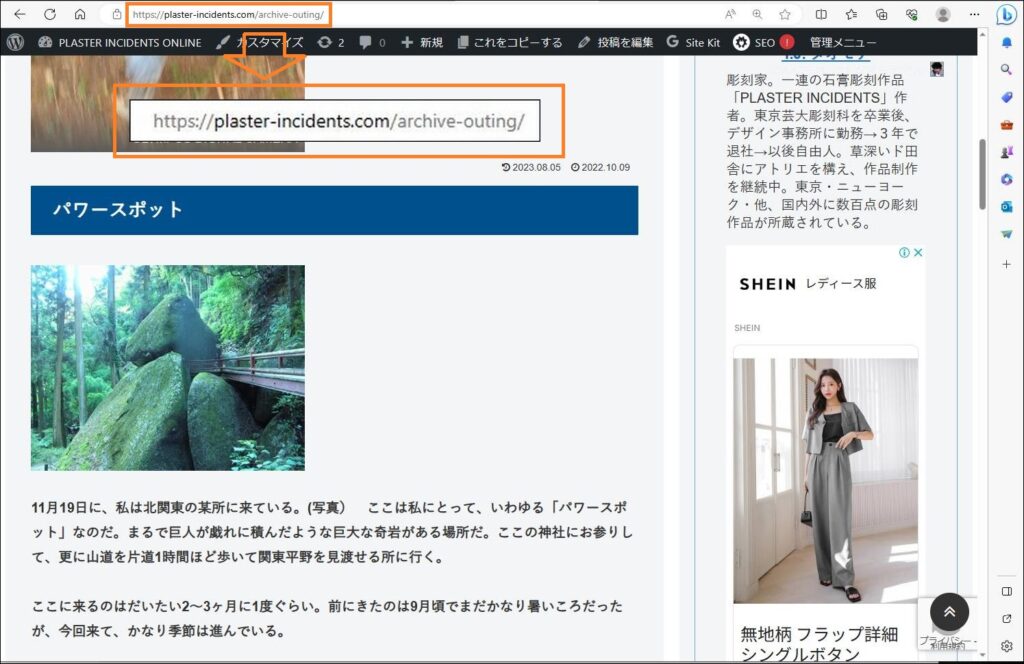Click the updates item showing 2
Screen dimensions: 1024x664
(330, 42)
